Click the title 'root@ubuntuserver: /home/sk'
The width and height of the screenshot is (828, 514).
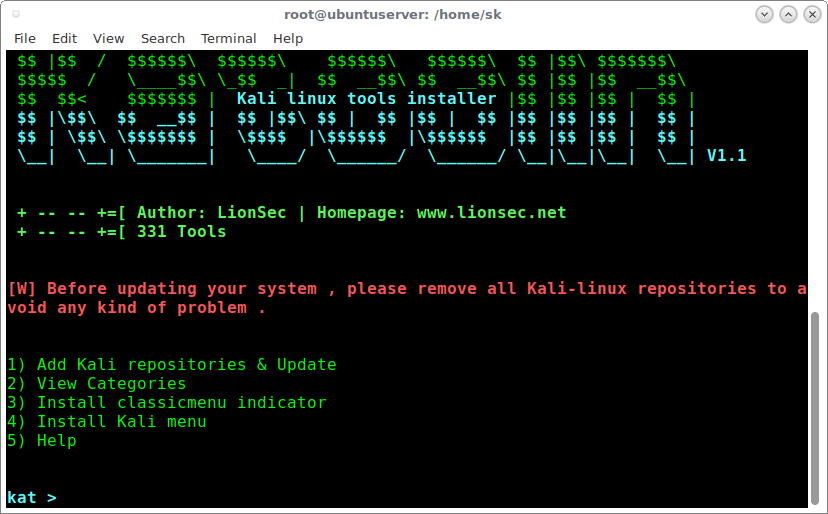click(x=393, y=14)
